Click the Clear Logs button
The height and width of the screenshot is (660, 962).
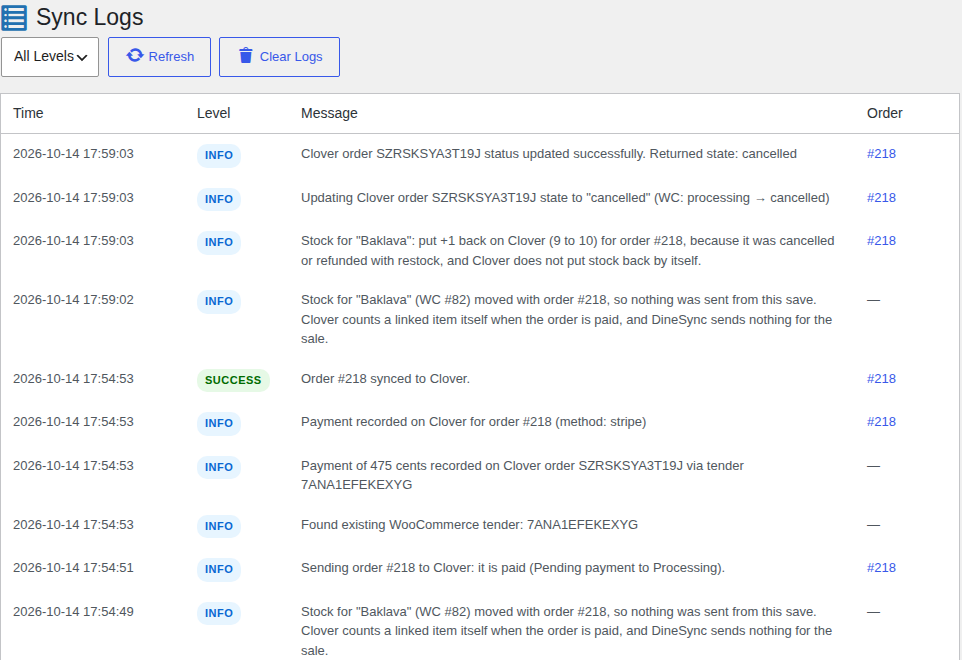(x=279, y=57)
